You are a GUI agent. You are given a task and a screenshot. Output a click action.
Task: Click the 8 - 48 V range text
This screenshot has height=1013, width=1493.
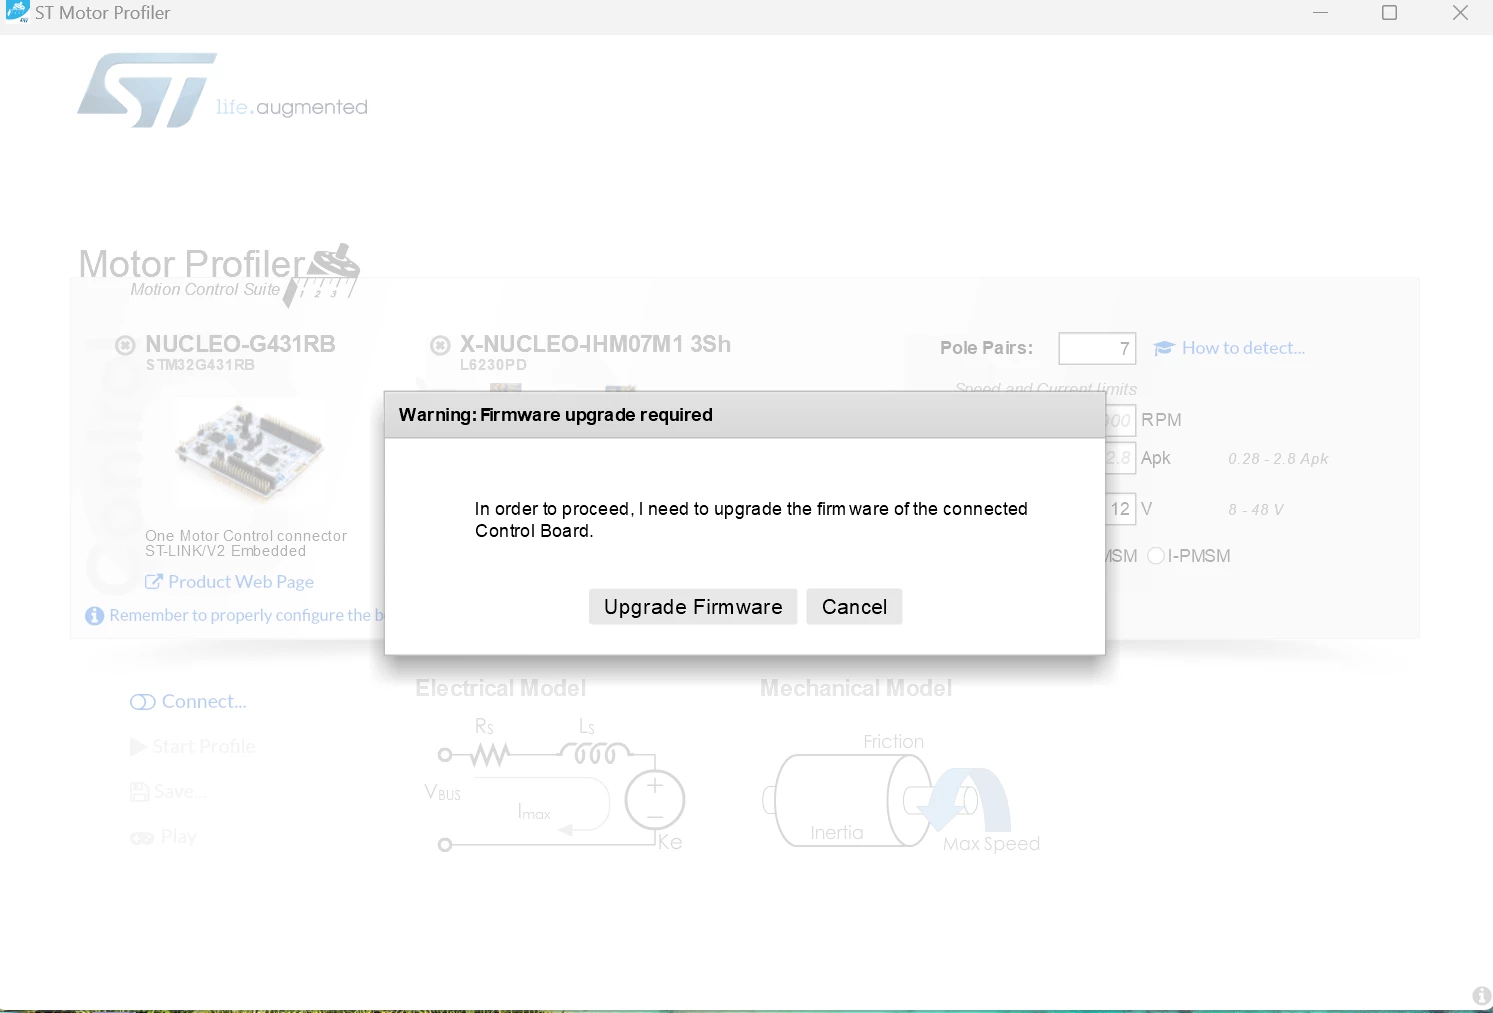[1256, 510]
